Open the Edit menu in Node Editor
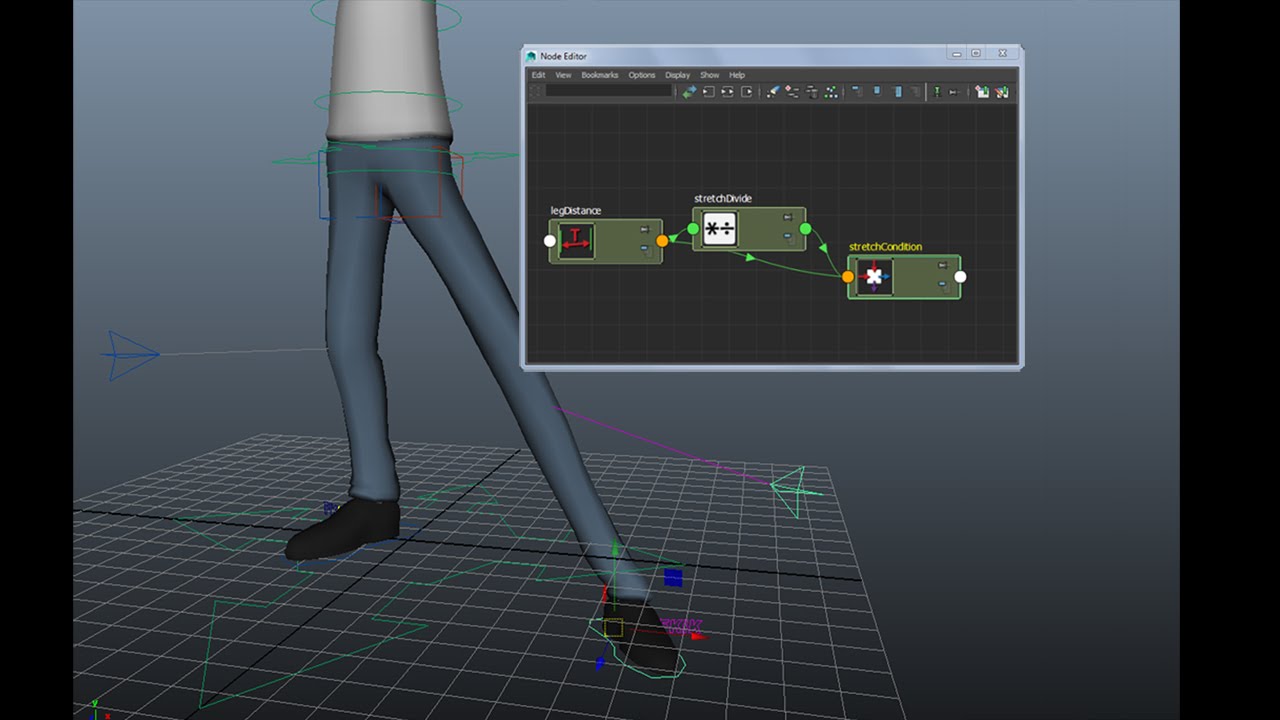 click(x=538, y=75)
